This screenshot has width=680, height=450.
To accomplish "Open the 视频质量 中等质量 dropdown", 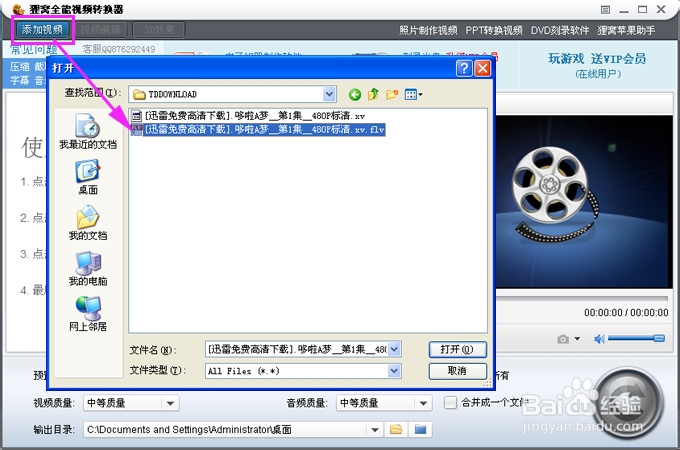I will point(131,403).
